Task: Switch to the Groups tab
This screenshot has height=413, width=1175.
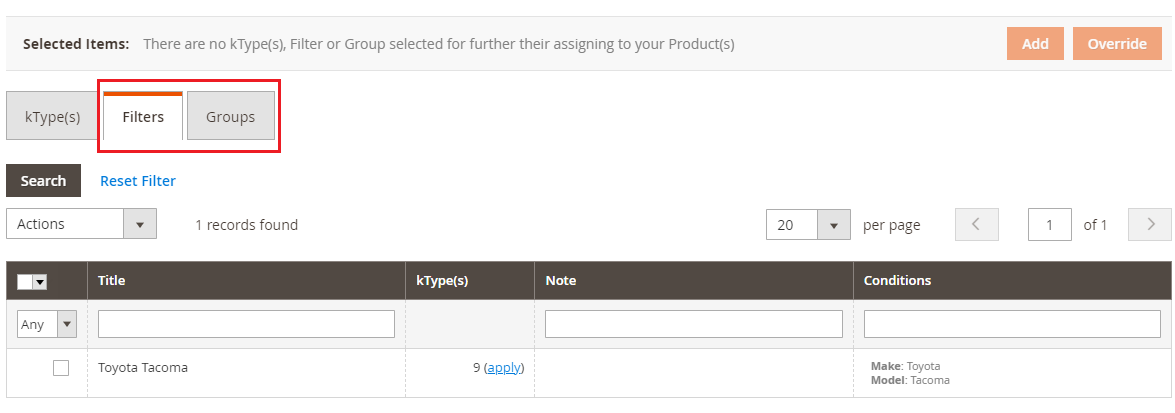Action: point(231,118)
